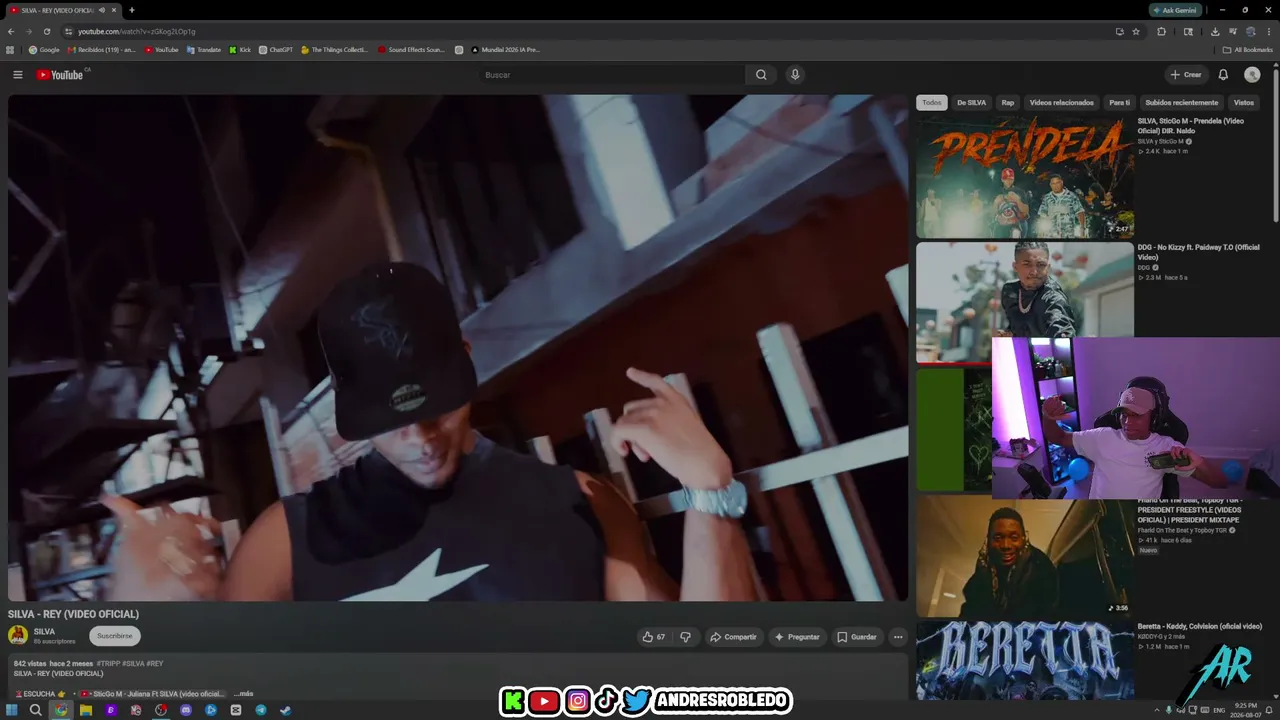Viewport: 1280px width, 720px height.
Task: Focus the YouTube Buscar search field
Action: [x=612, y=75]
